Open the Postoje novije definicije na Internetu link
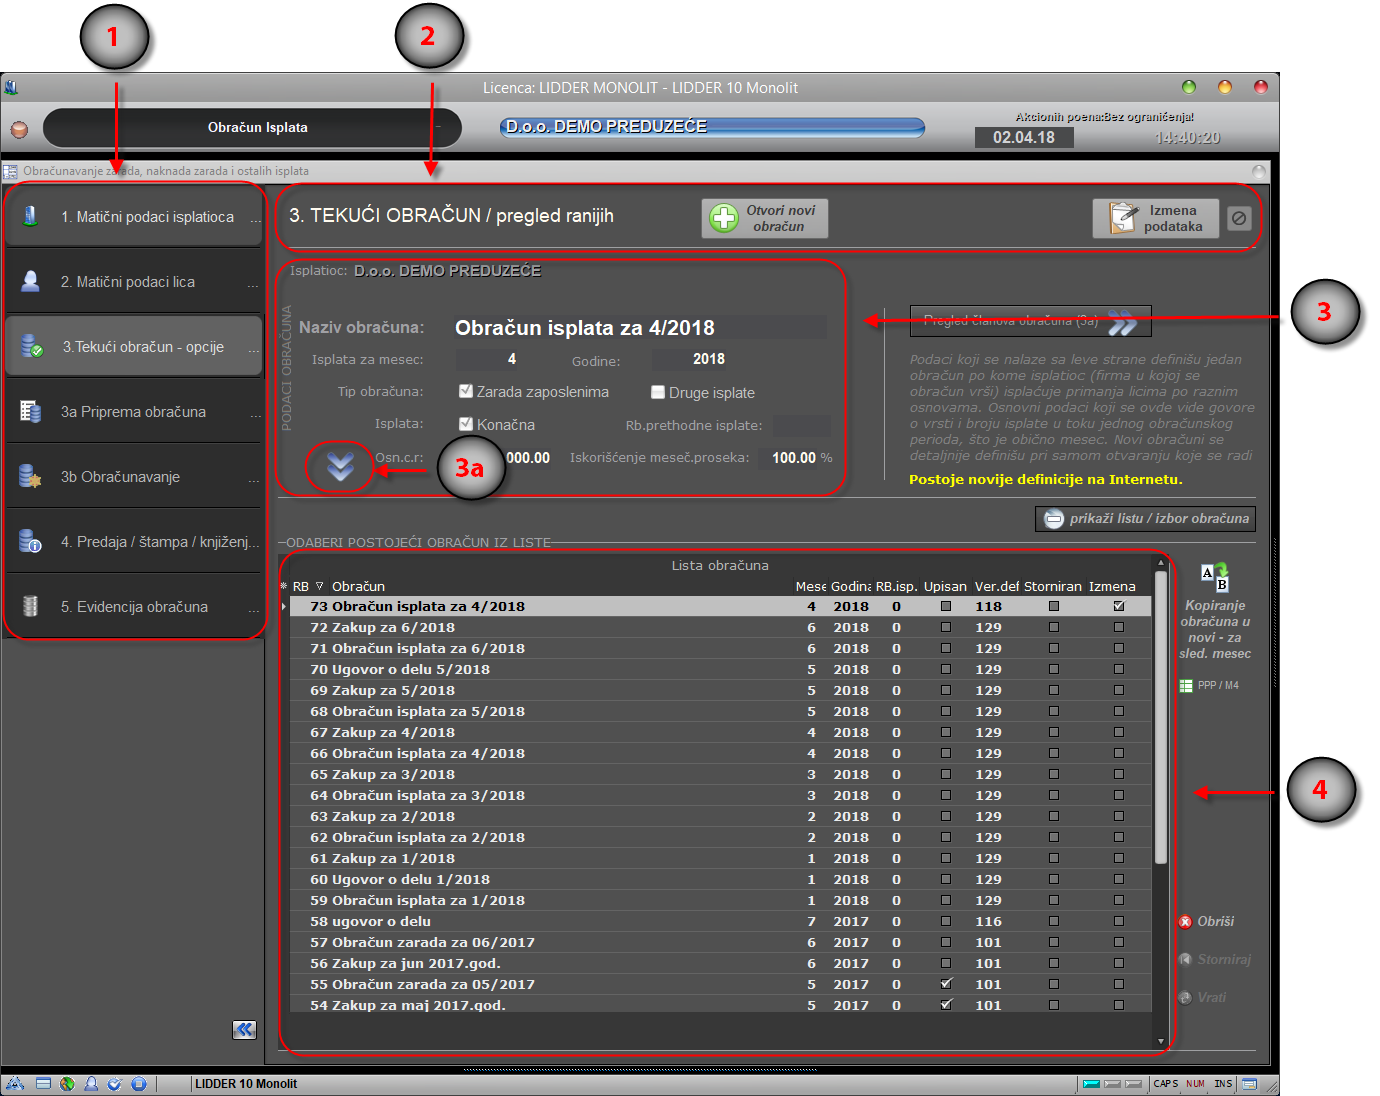 pos(1046,480)
